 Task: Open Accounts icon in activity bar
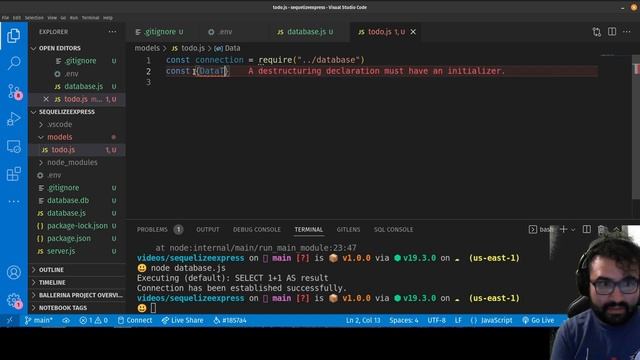tap(13, 272)
